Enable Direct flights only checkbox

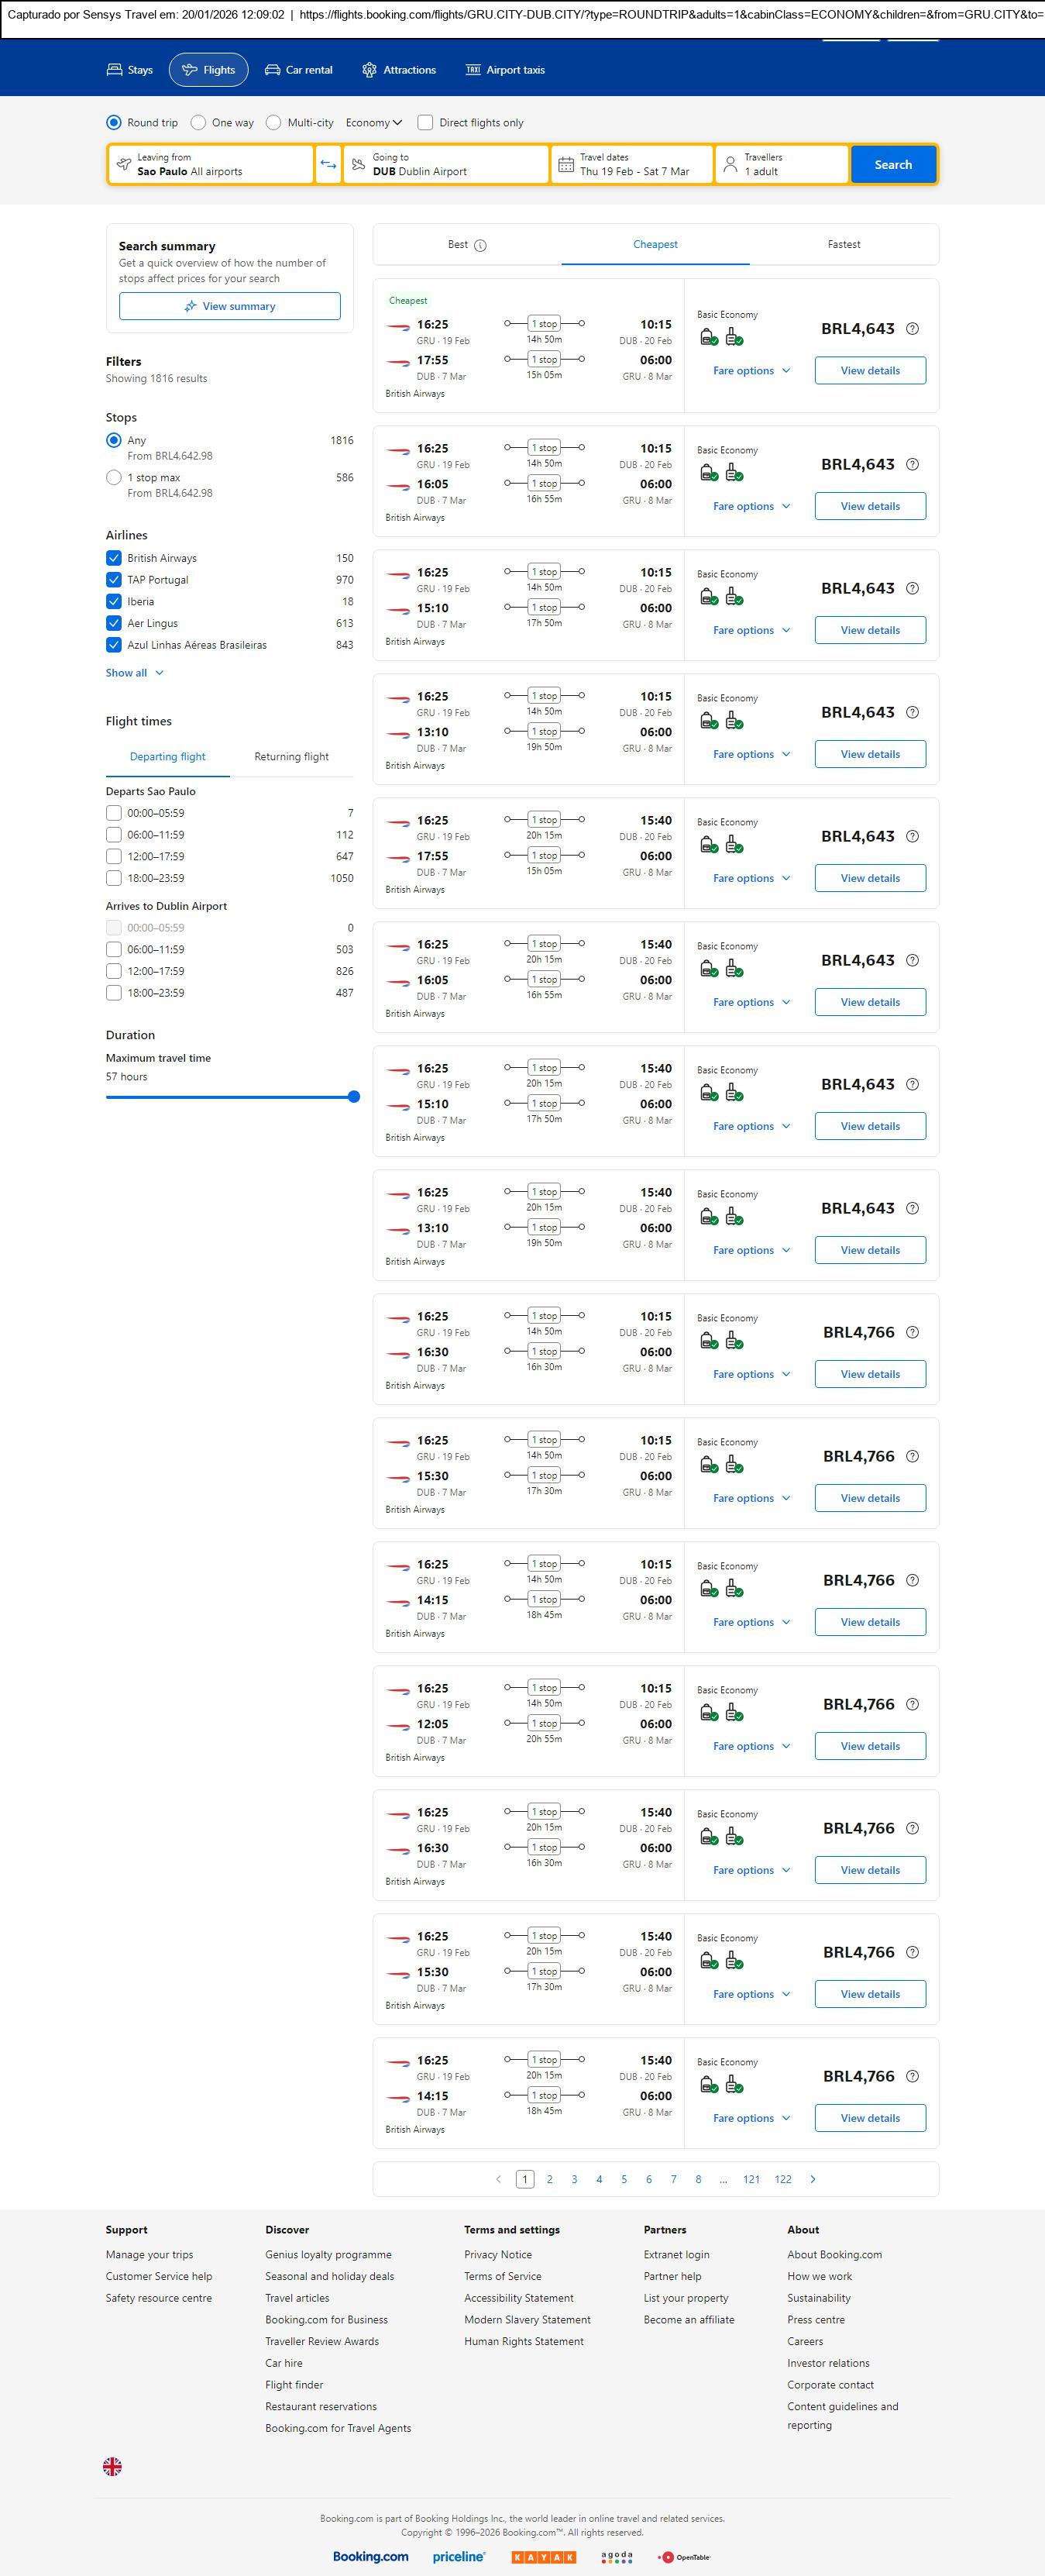pyautogui.click(x=425, y=123)
